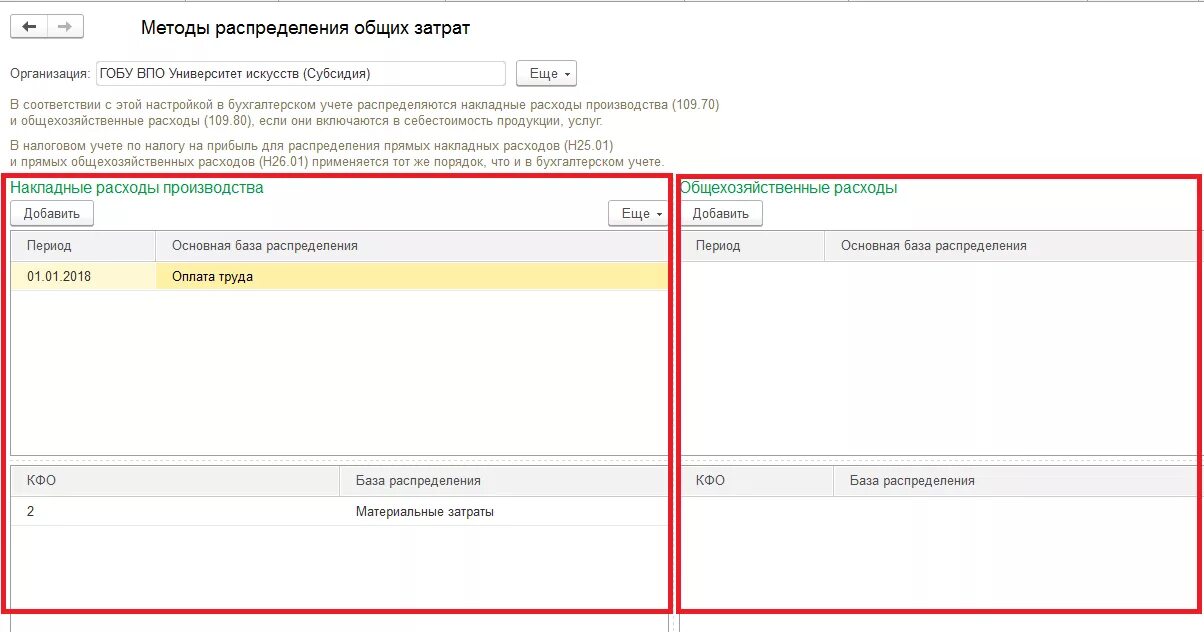Screen dimensions: 1204x632
Task: Go back with the left arrow button
Action: tap(29, 27)
